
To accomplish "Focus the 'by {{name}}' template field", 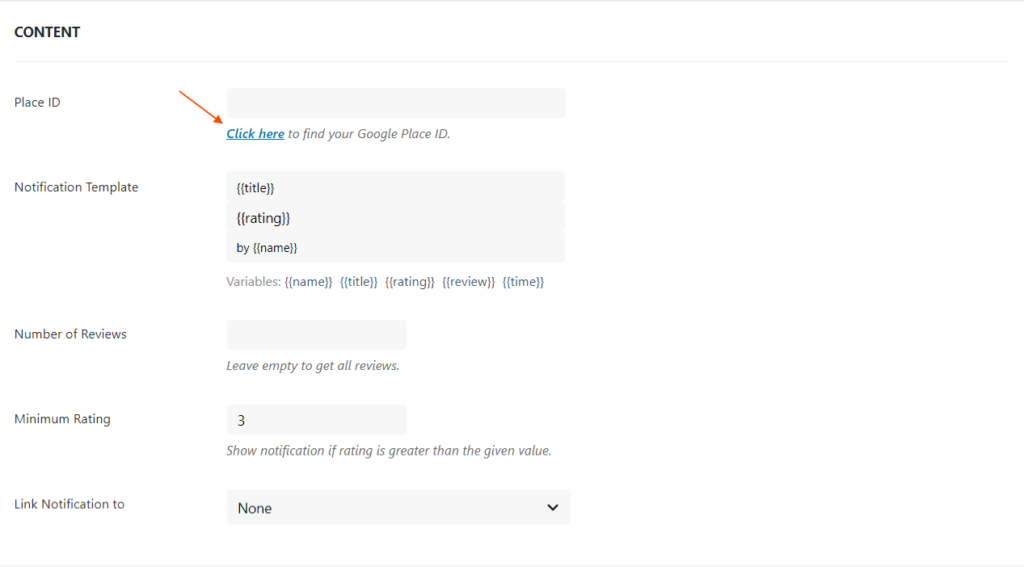I will coord(396,248).
